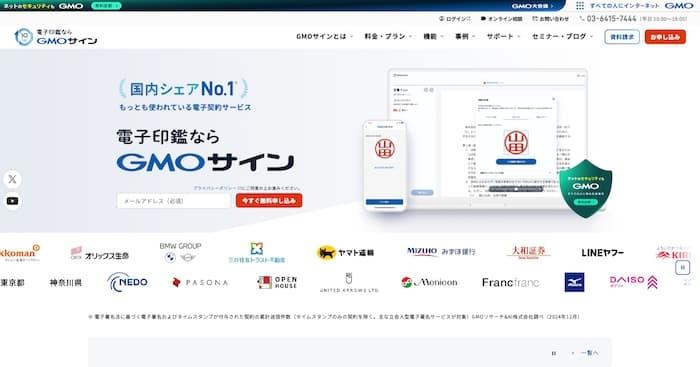Click the laptop screen contract preview image
The image size is (700, 367).
[x=488, y=138]
